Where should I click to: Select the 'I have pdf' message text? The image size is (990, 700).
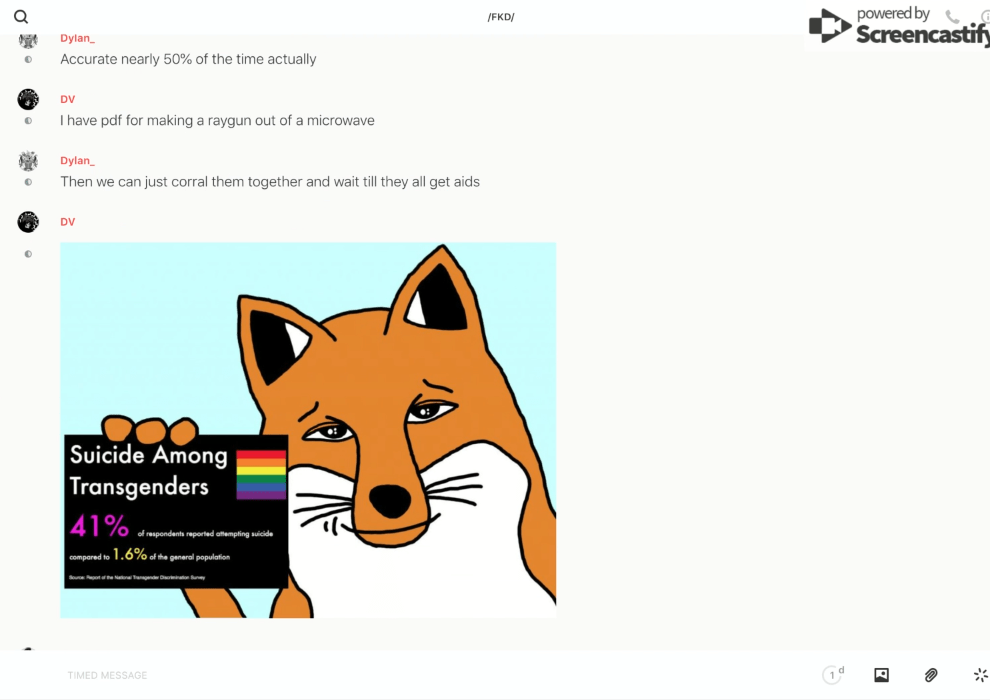[217, 121]
